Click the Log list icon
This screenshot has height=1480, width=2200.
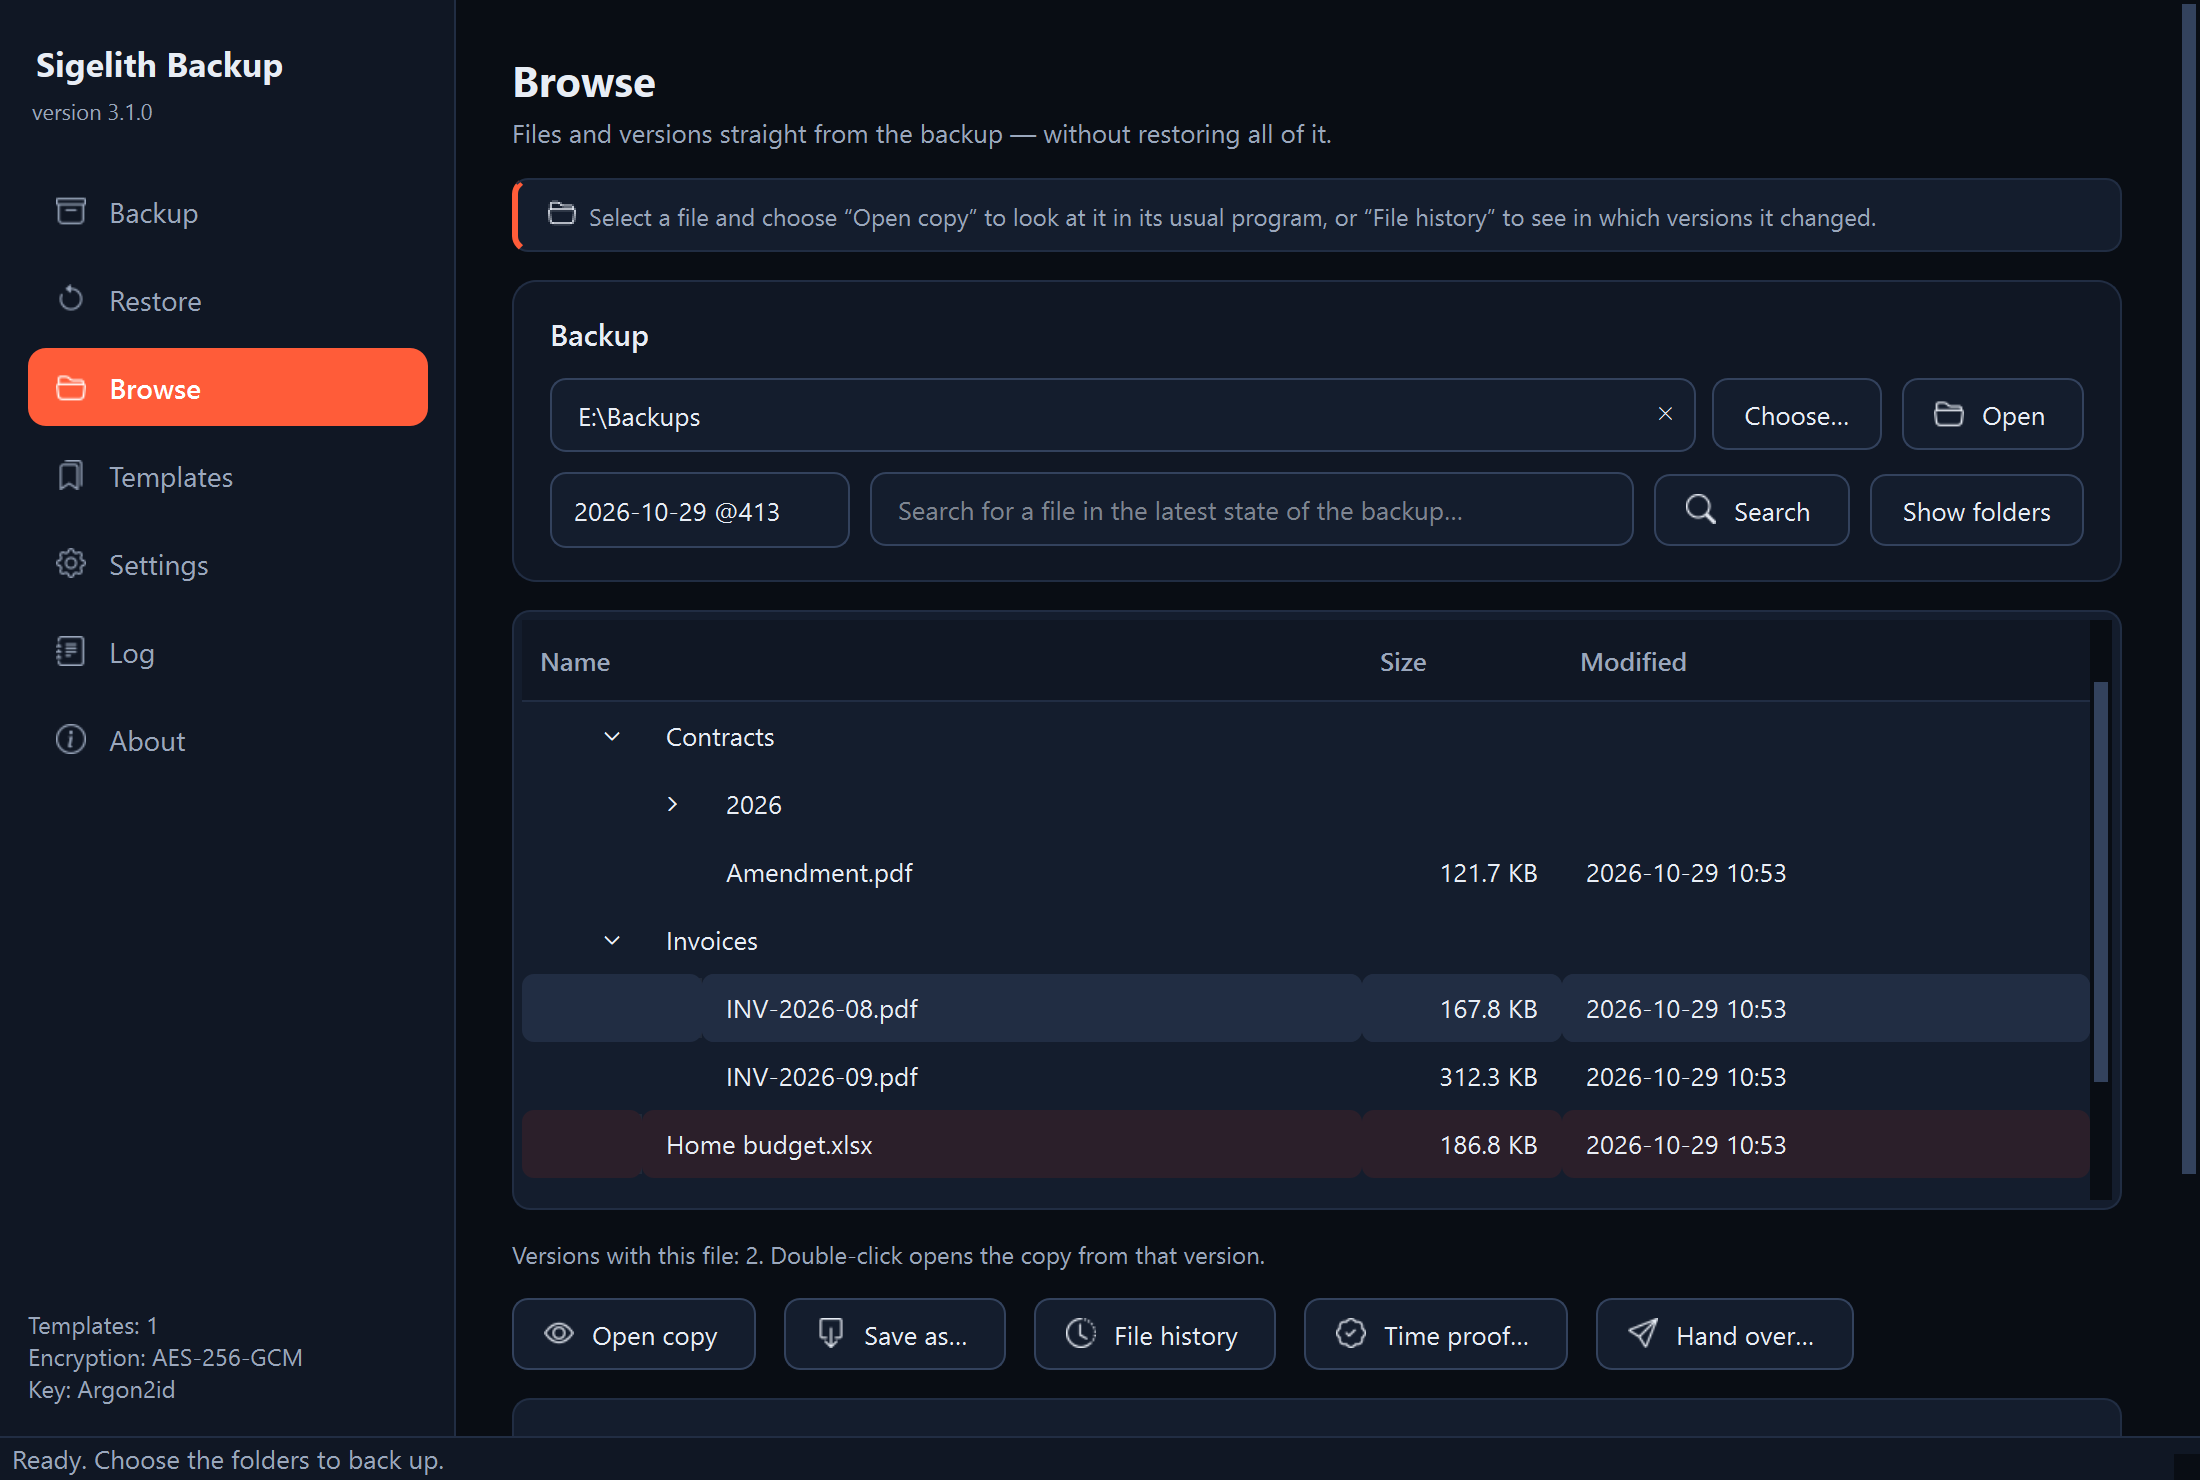[x=71, y=652]
